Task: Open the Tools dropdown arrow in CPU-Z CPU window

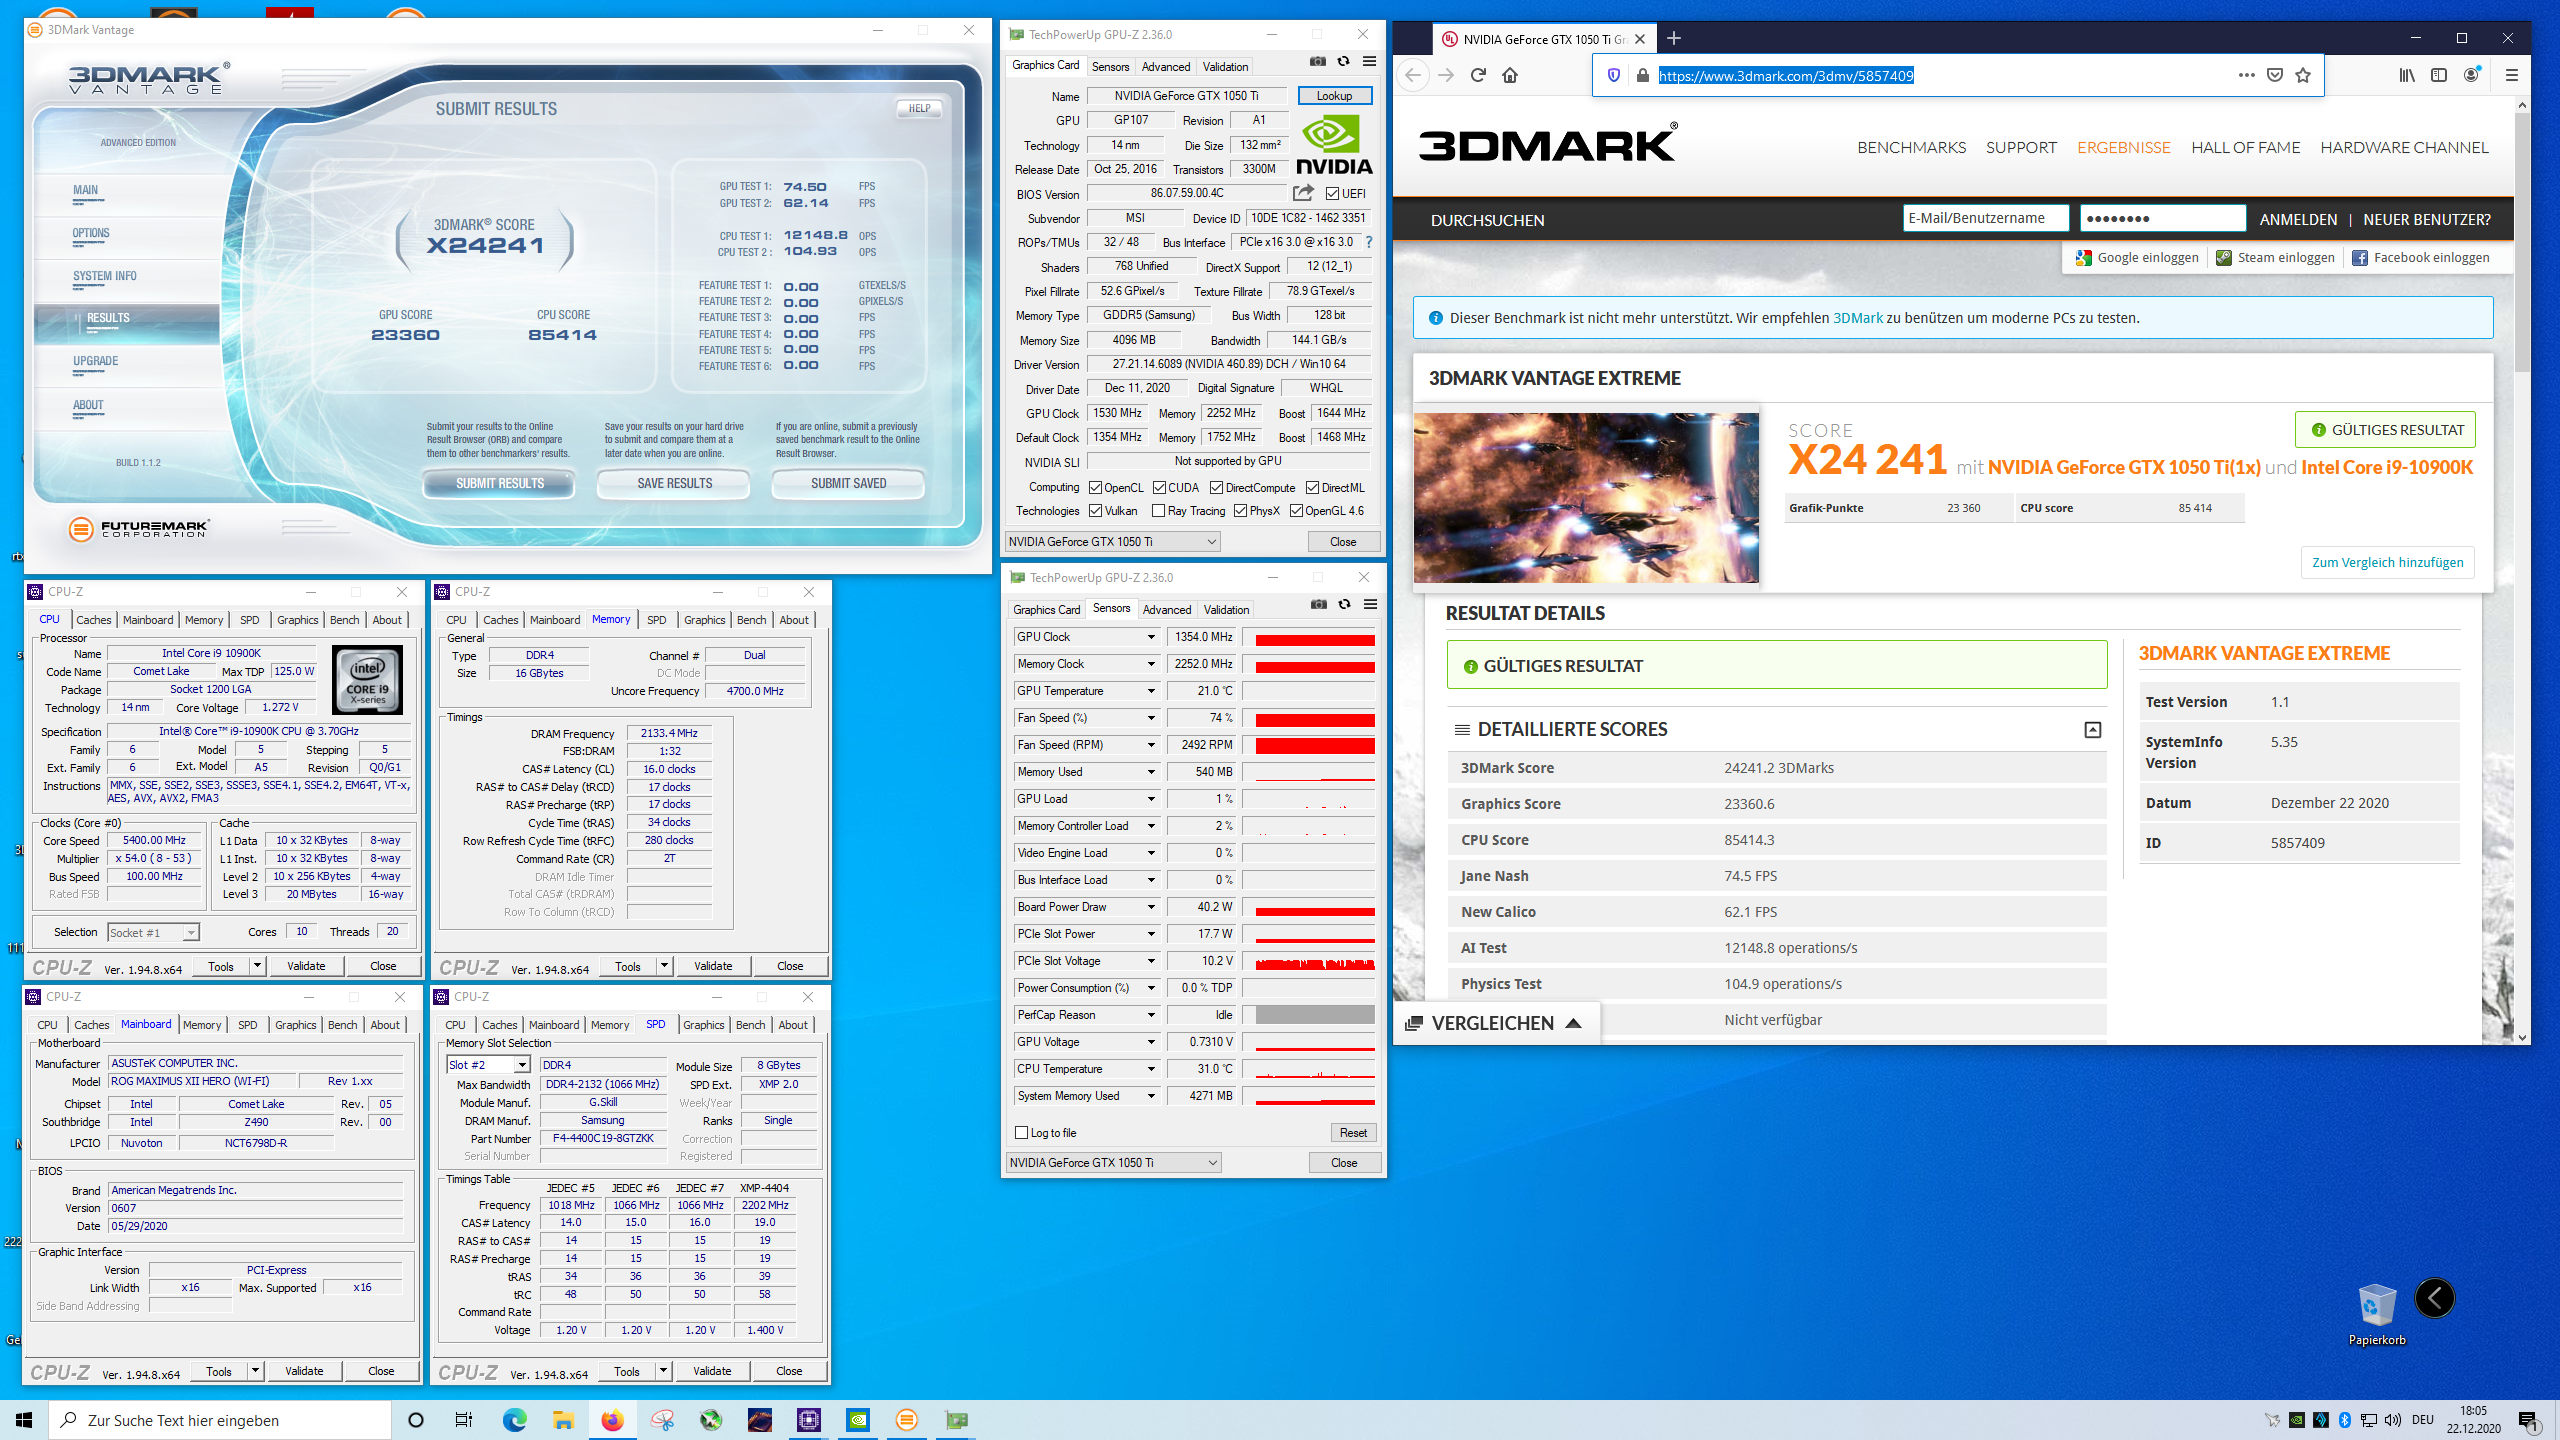Action: pyautogui.click(x=257, y=966)
